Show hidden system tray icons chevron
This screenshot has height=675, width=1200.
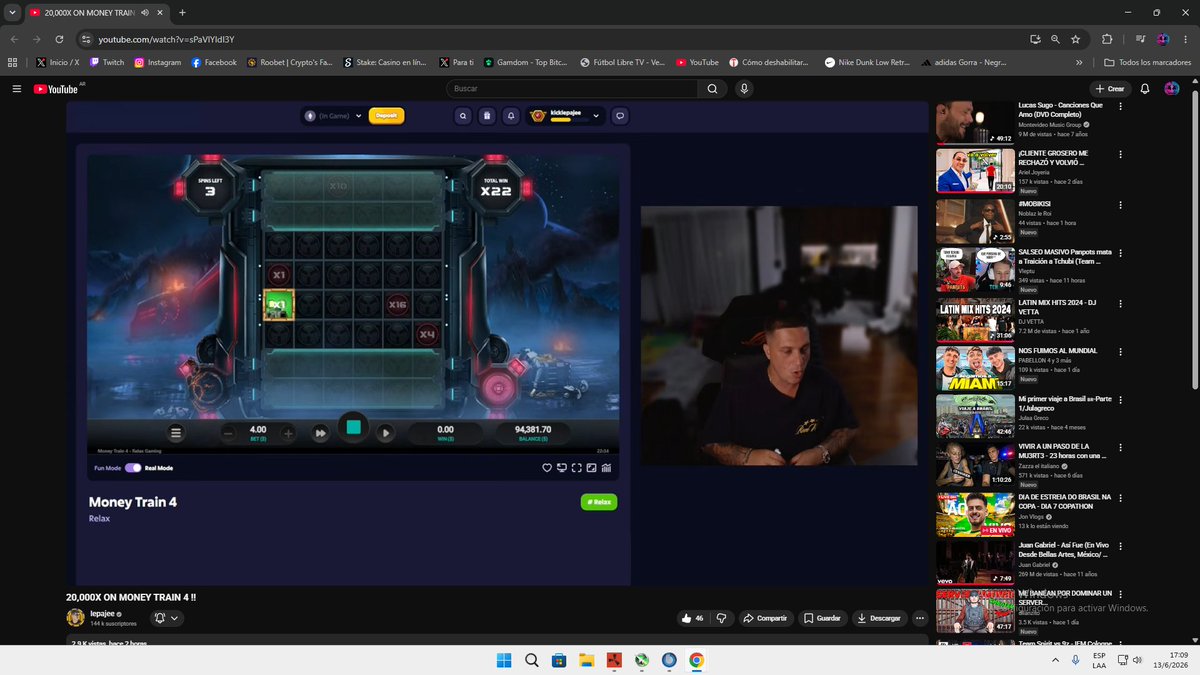click(x=1054, y=660)
